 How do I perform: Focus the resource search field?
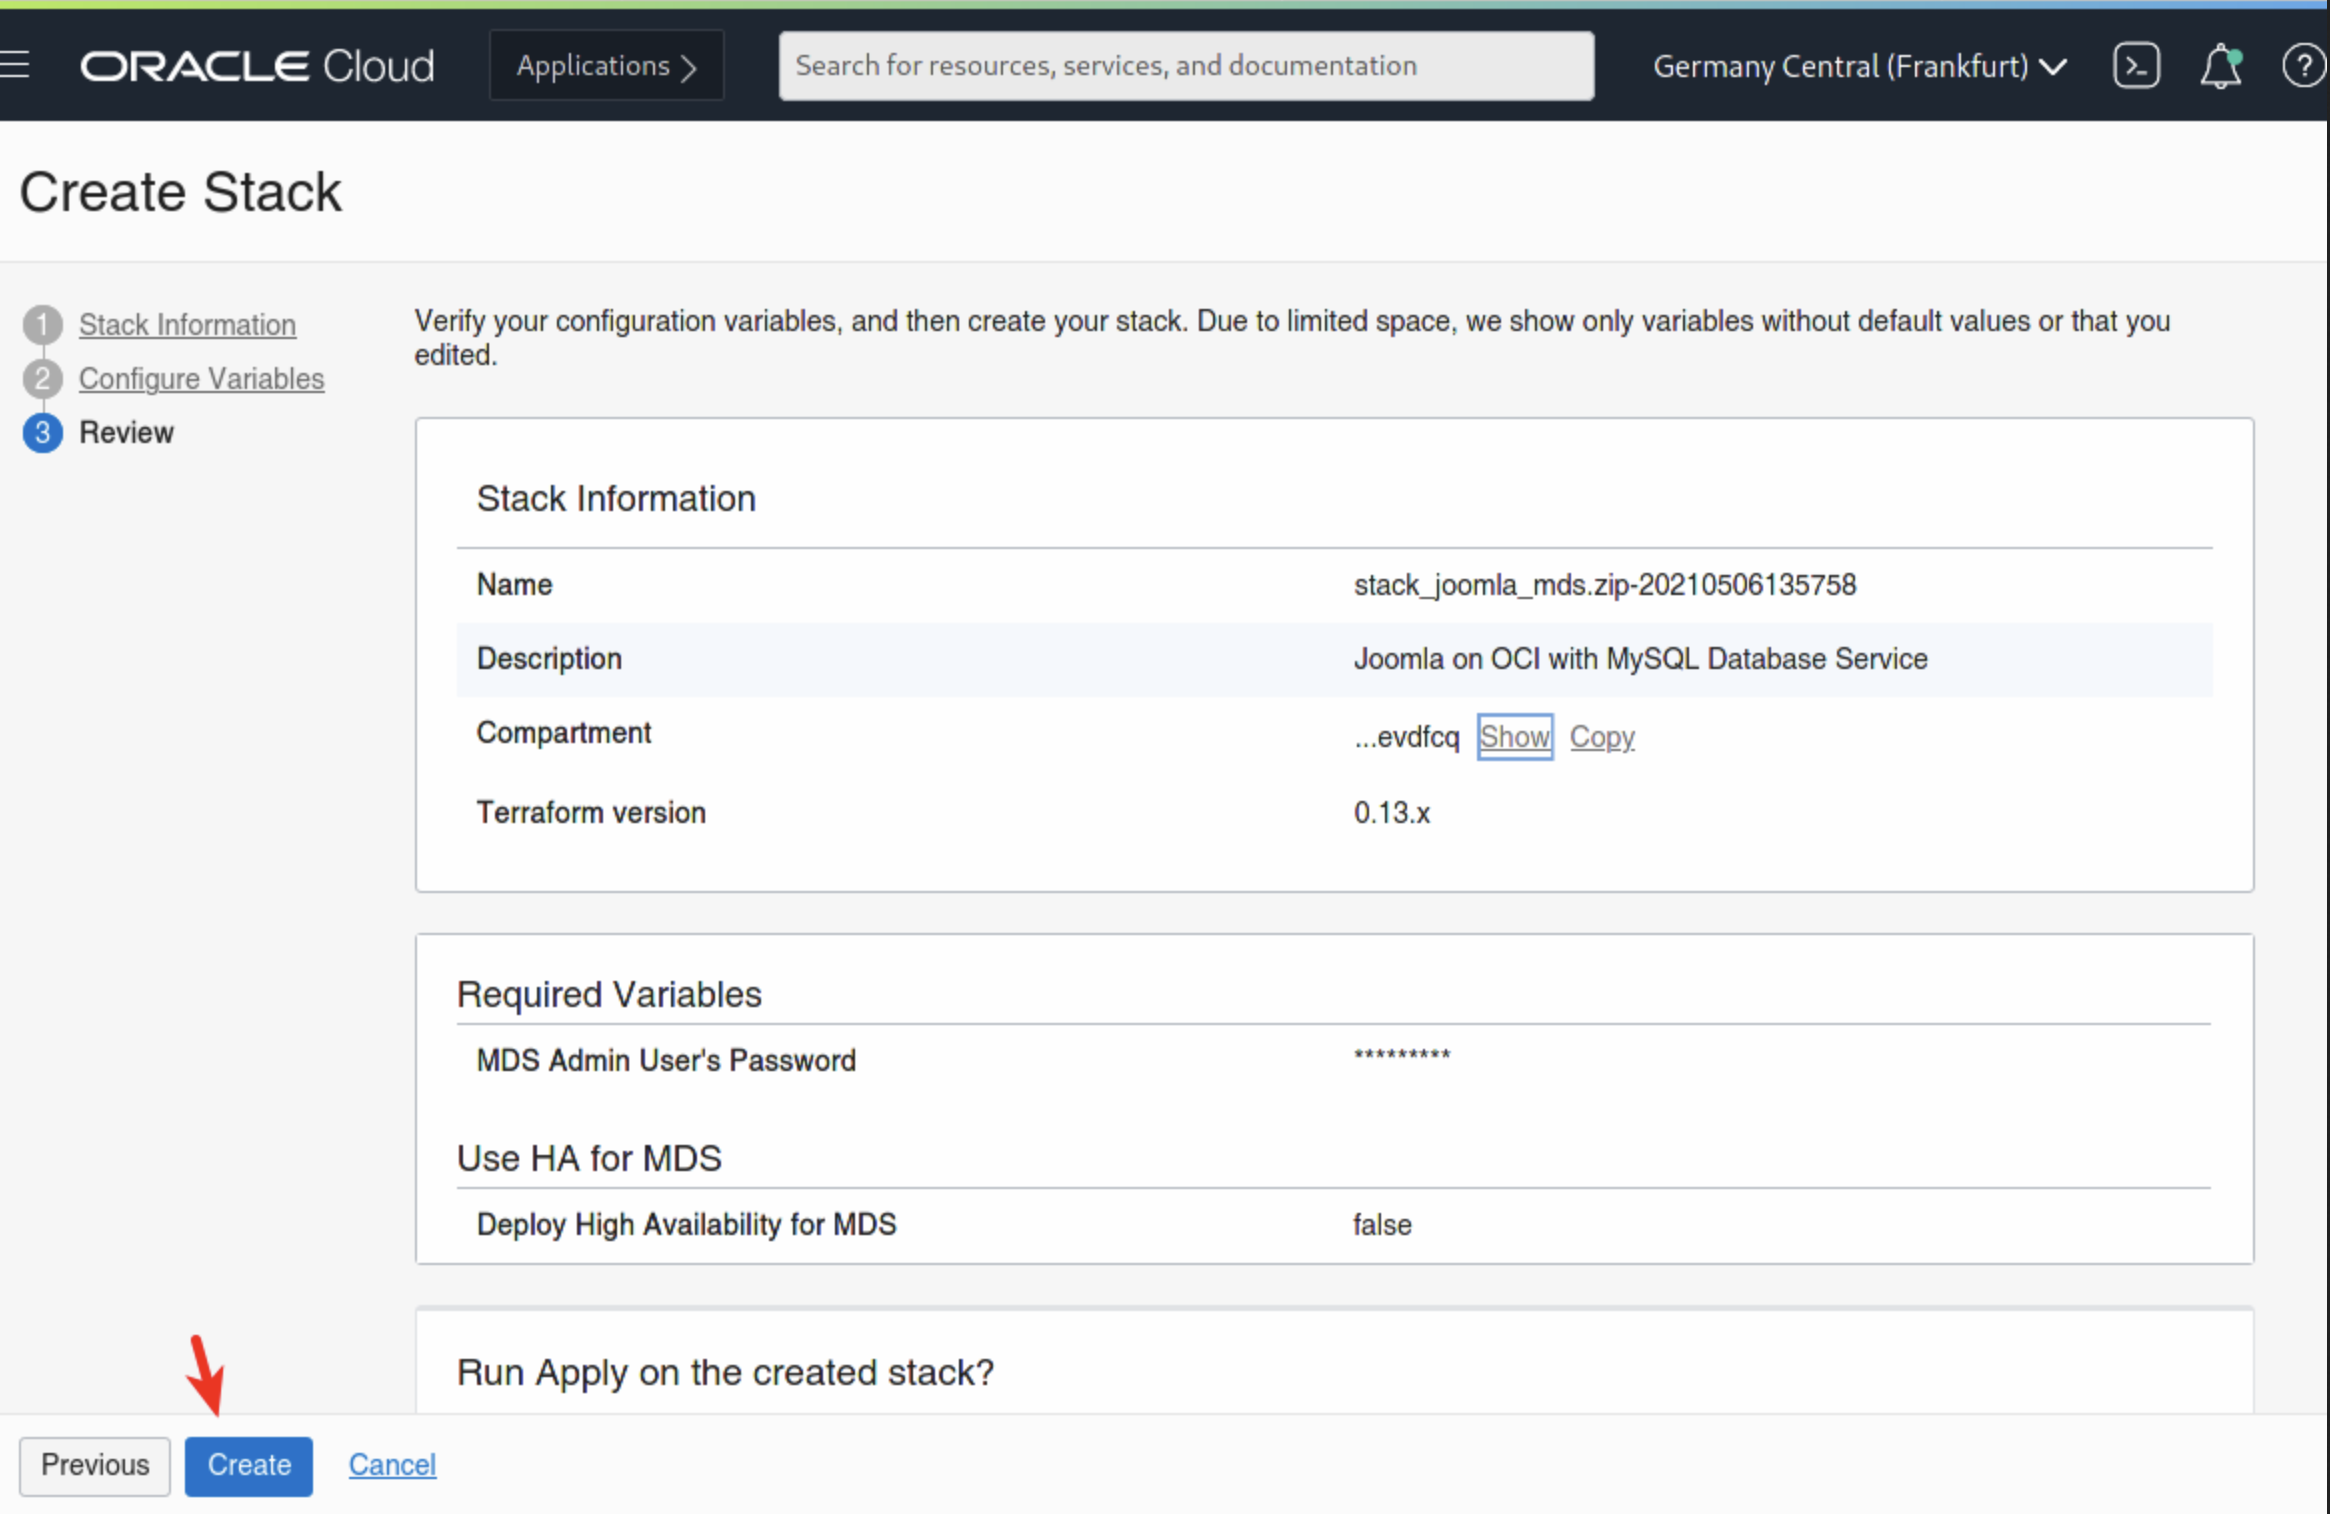pyautogui.click(x=1185, y=66)
